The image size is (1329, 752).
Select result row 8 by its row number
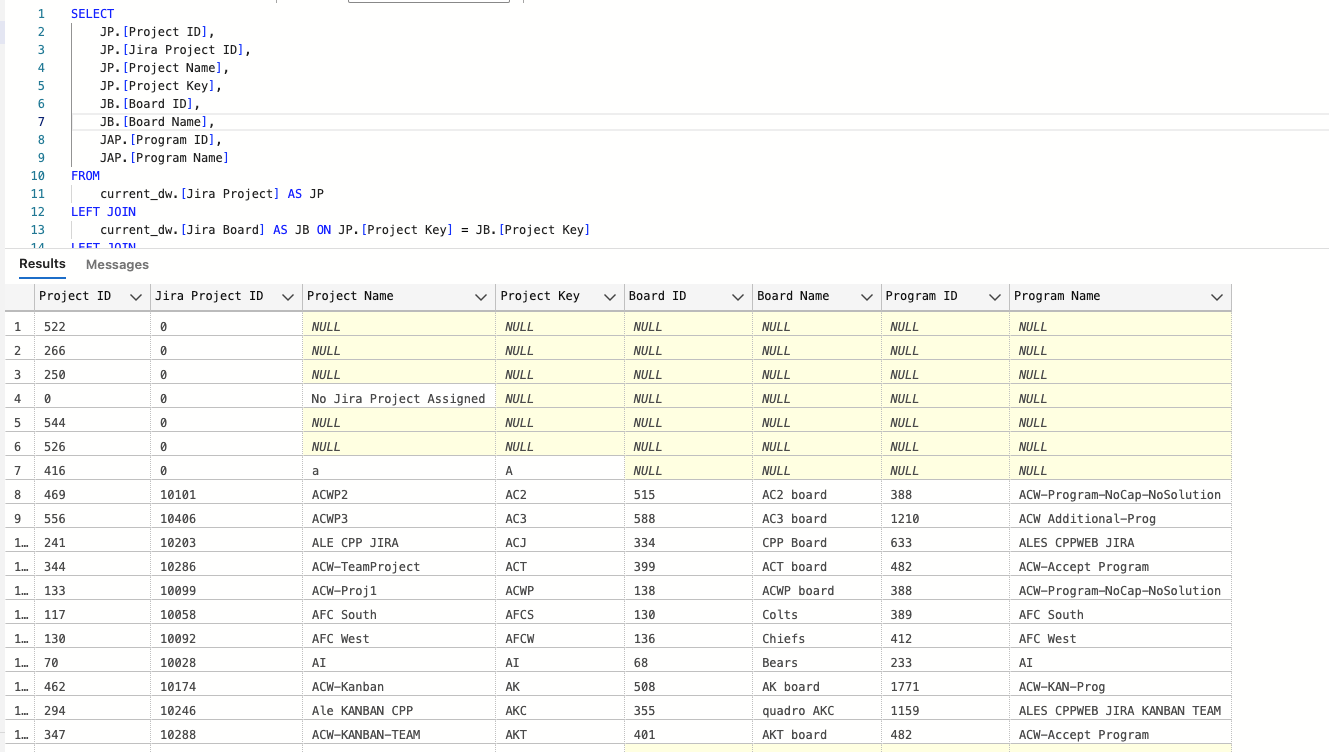pos(18,495)
